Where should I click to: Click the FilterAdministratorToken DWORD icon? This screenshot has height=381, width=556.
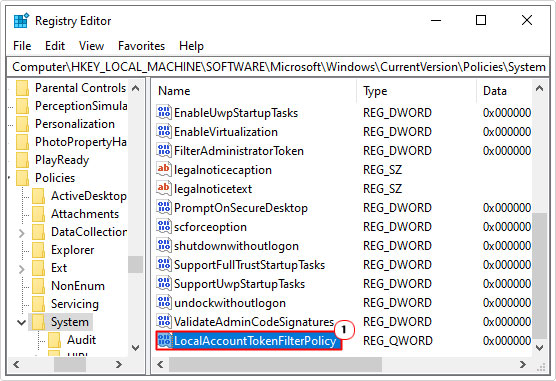(163, 150)
